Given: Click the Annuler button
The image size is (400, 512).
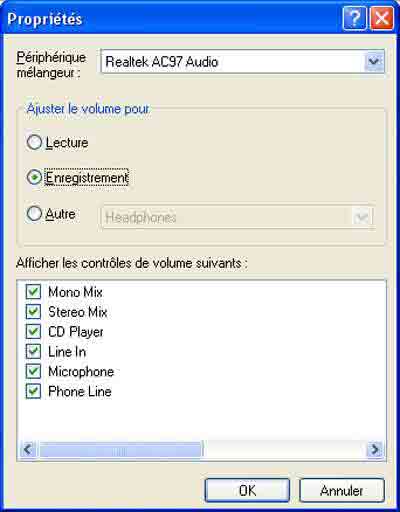Looking at the screenshot, I should click(x=342, y=490).
